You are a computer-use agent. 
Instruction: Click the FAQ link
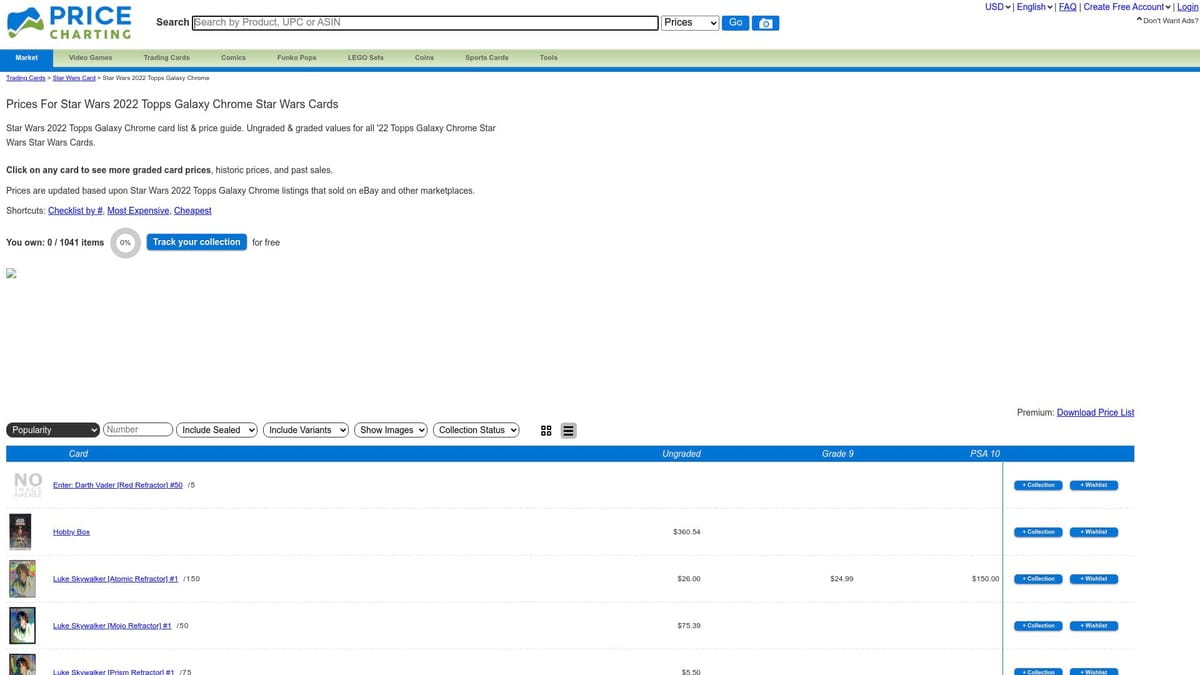(x=1067, y=7)
